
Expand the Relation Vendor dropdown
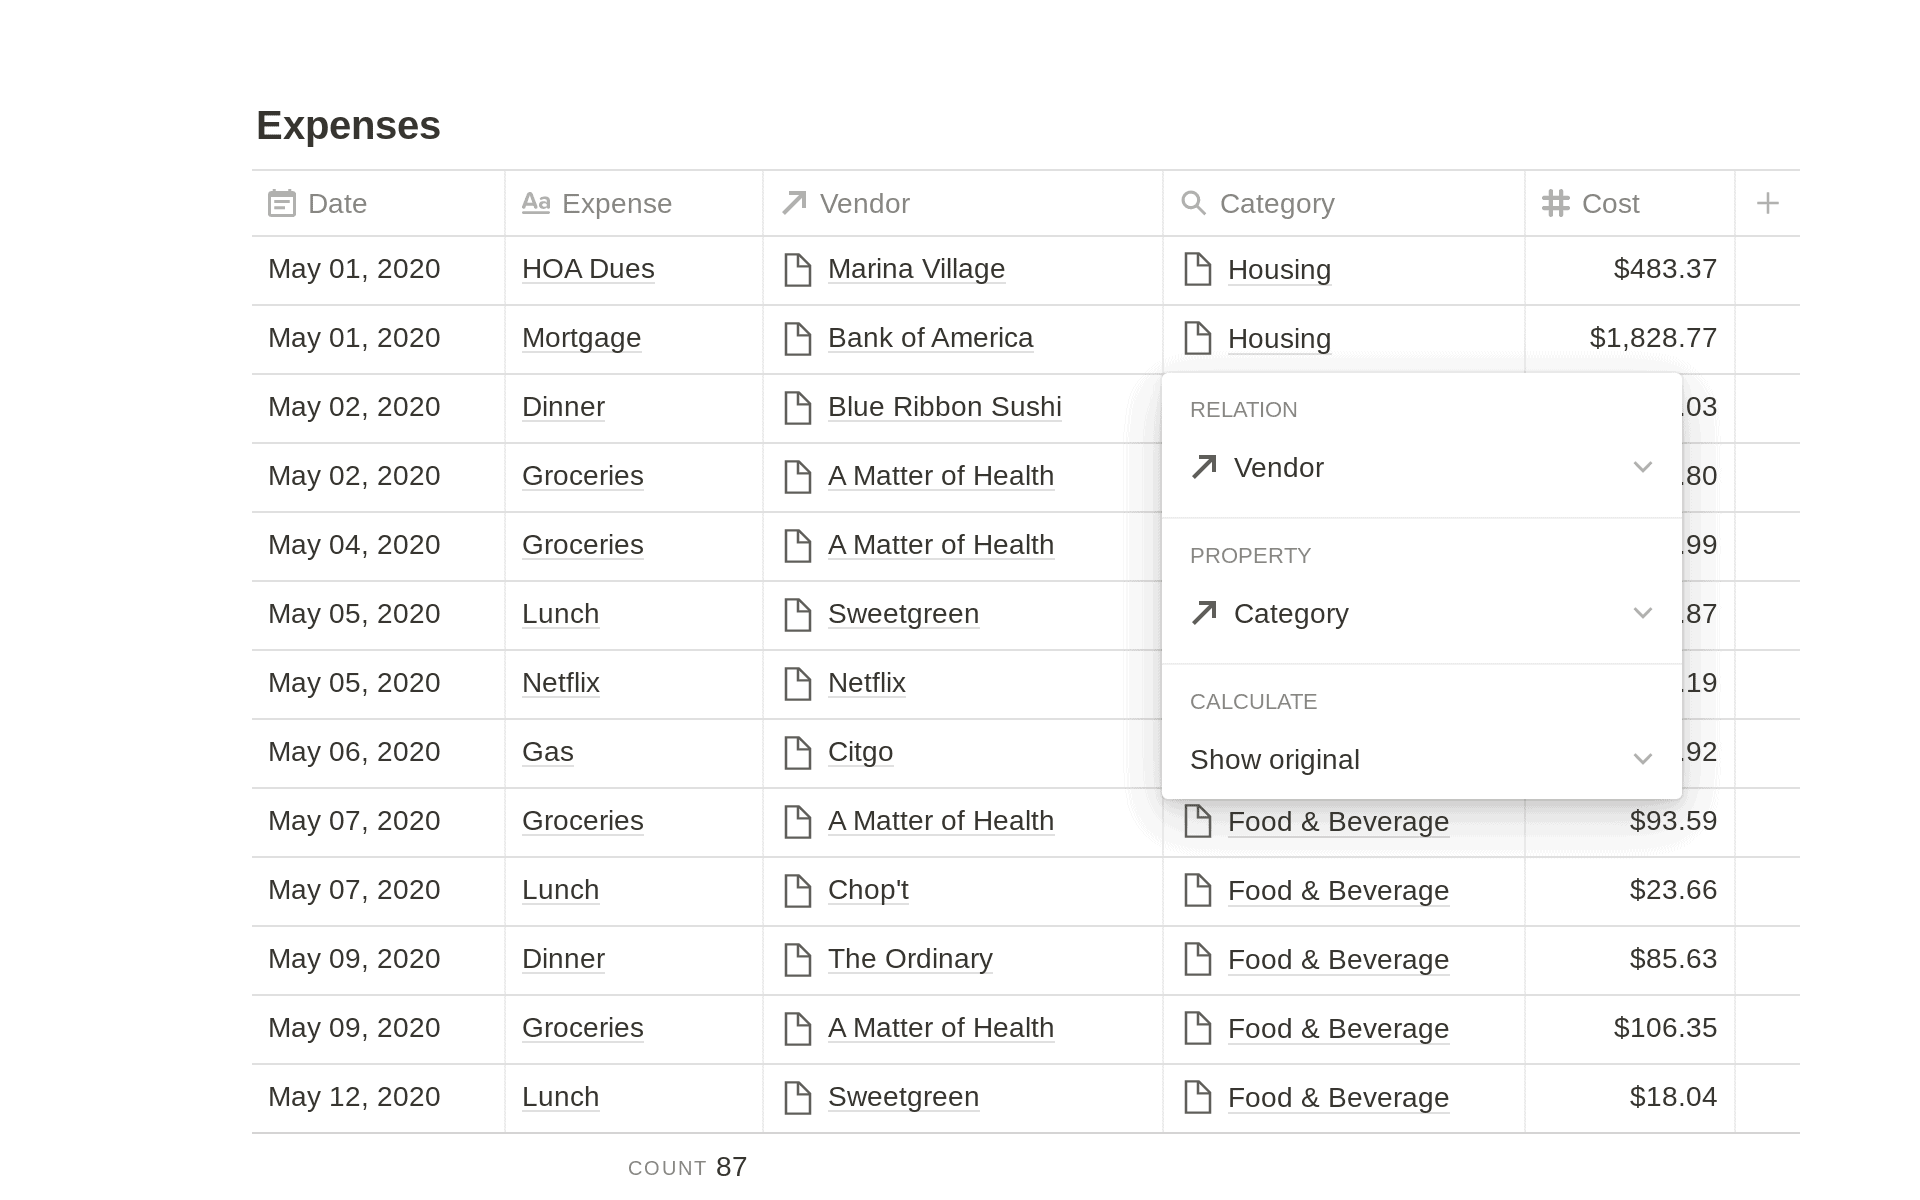point(1642,468)
